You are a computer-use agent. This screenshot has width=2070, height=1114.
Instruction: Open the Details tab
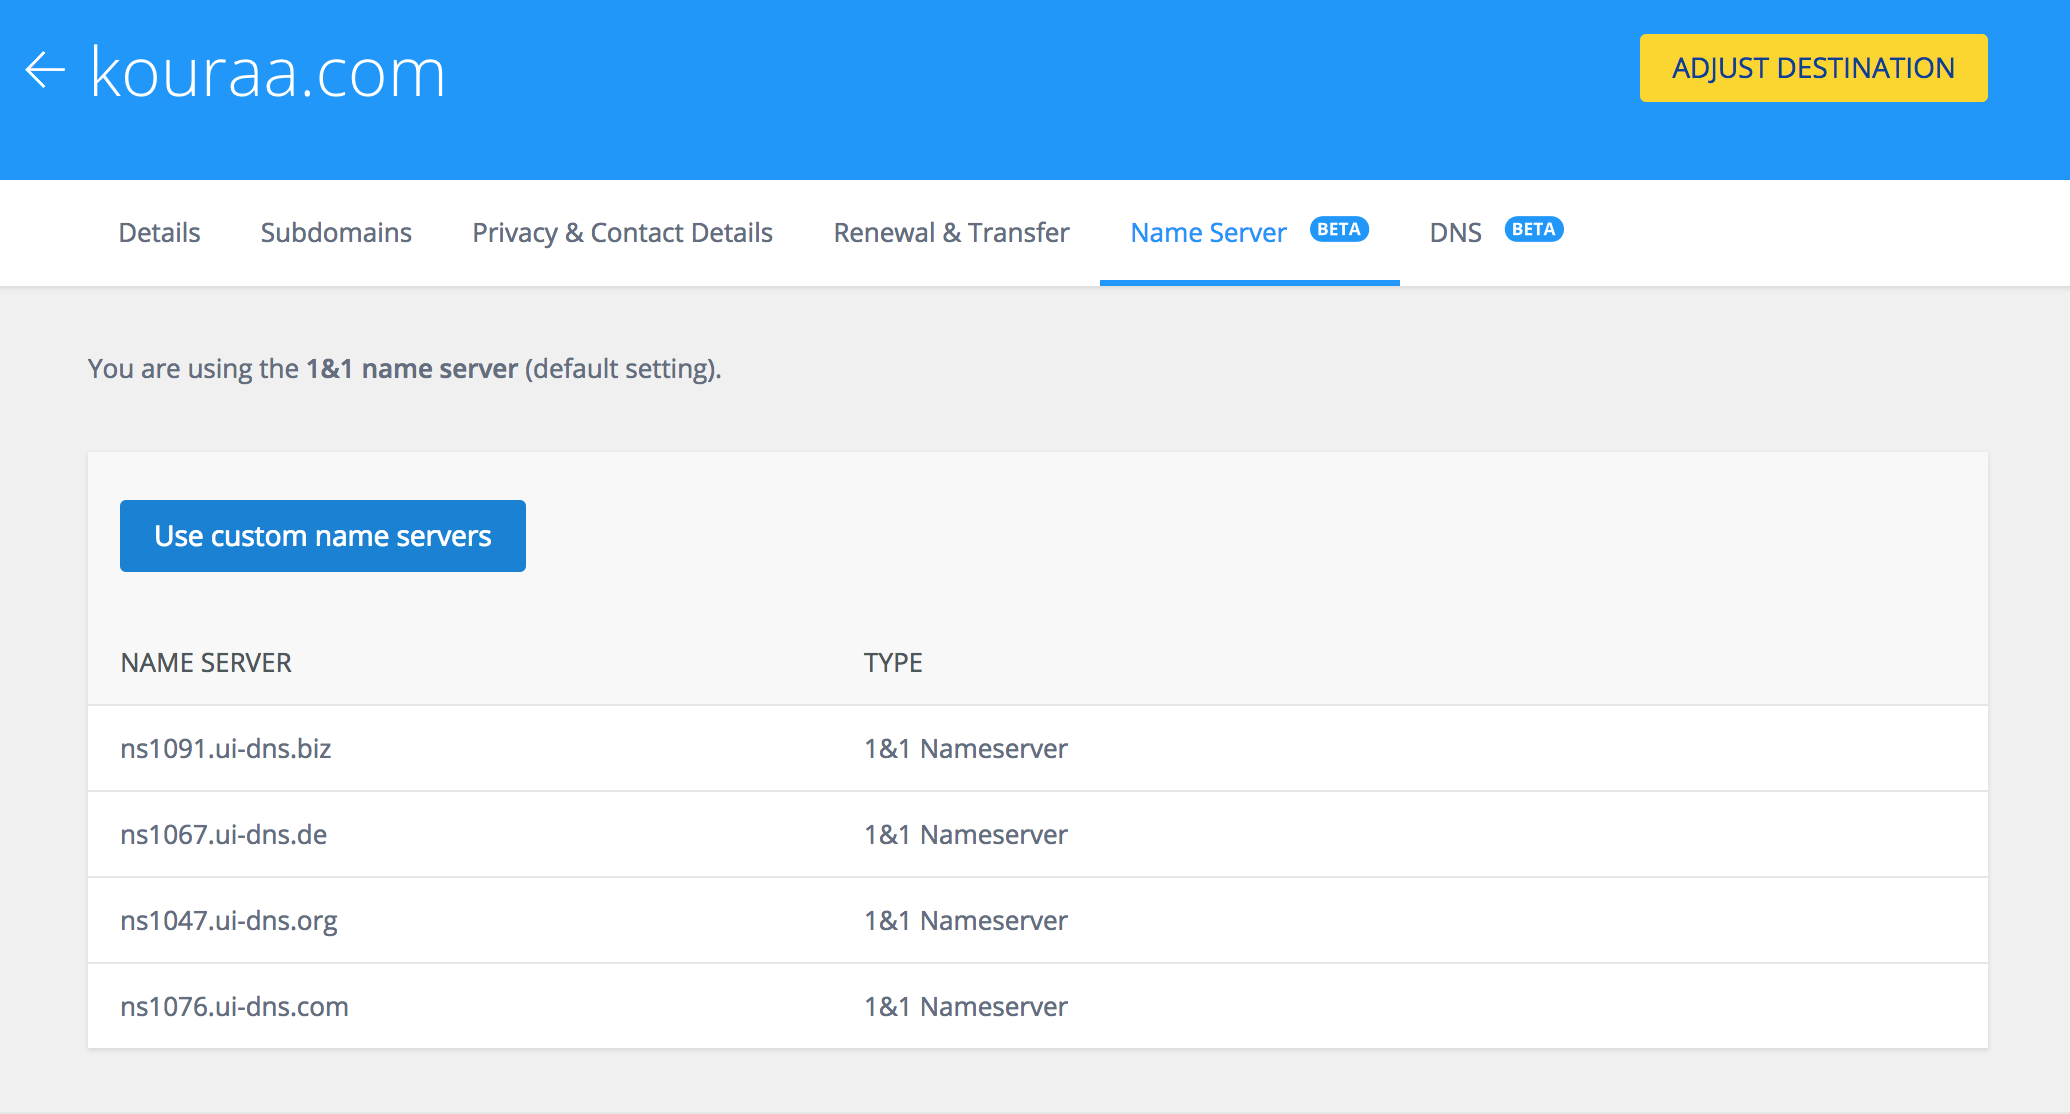pyautogui.click(x=159, y=233)
